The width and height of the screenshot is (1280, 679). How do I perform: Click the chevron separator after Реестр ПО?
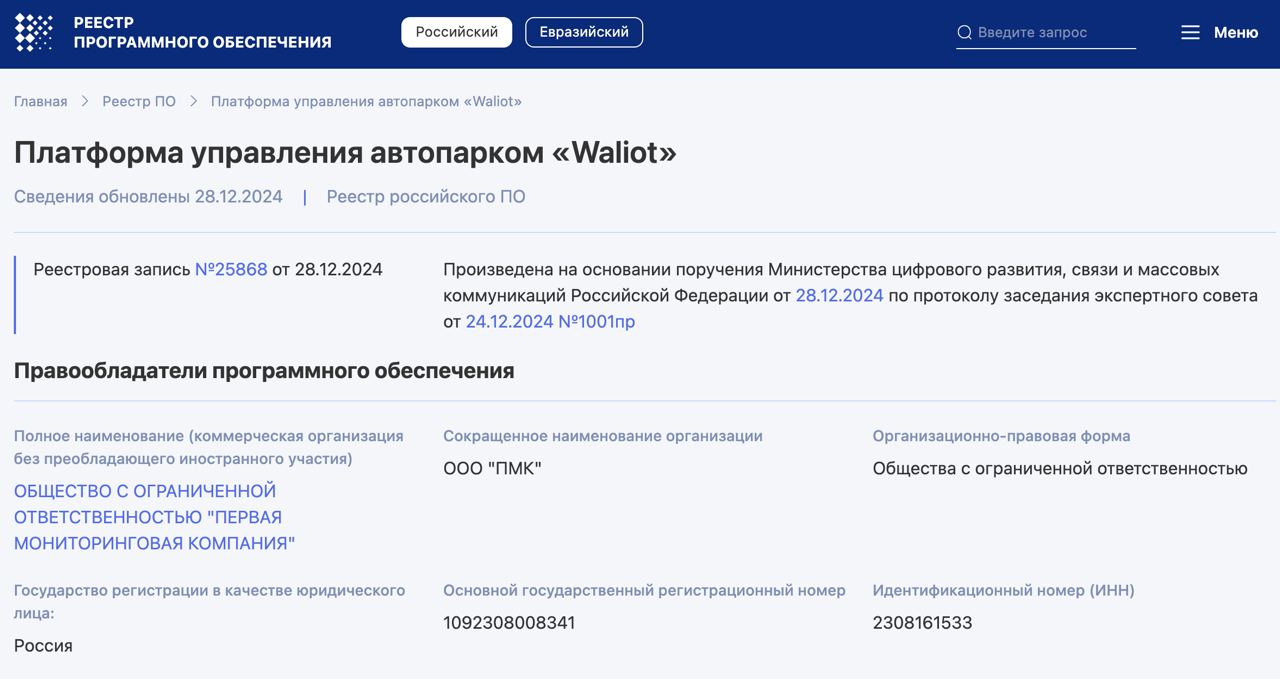(x=193, y=101)
